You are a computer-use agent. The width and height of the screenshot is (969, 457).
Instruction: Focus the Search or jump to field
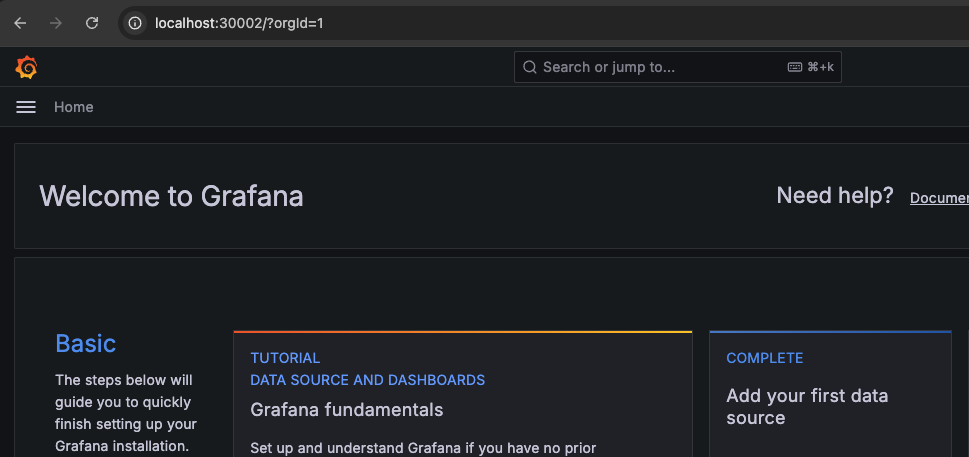click(x=677, y=67)
